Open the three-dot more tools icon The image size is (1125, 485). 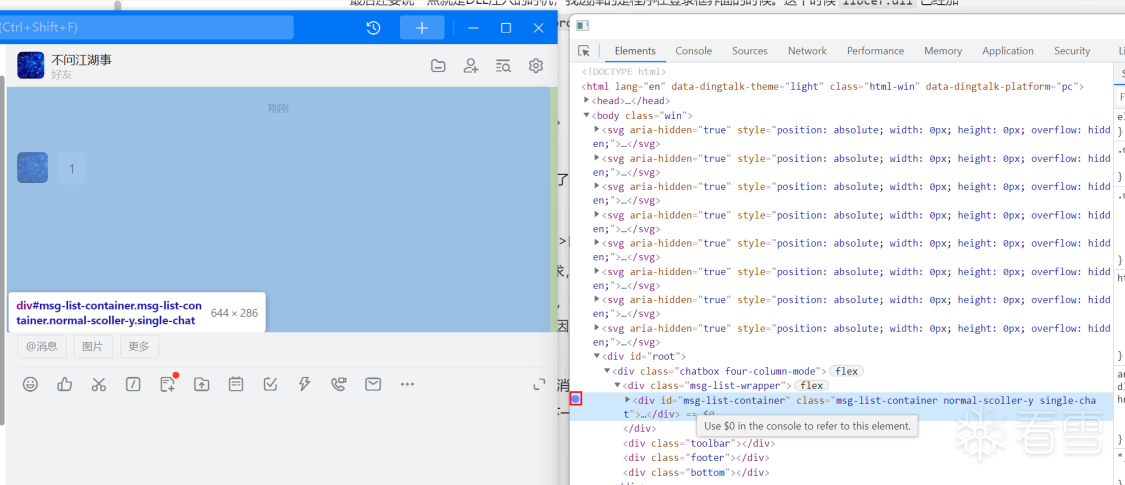[x=408, y=385]
